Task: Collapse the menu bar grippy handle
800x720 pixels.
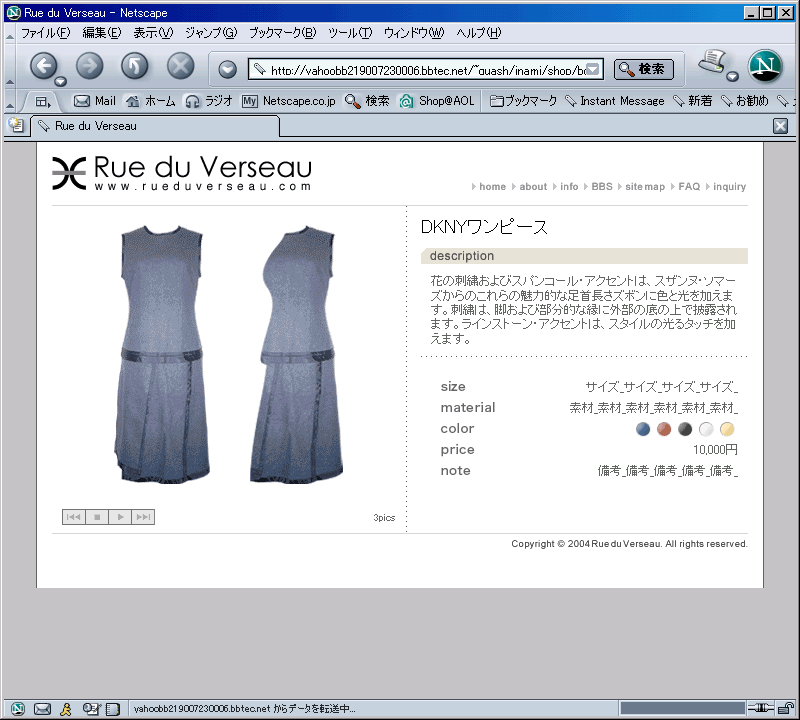Action: click(10, 34)
